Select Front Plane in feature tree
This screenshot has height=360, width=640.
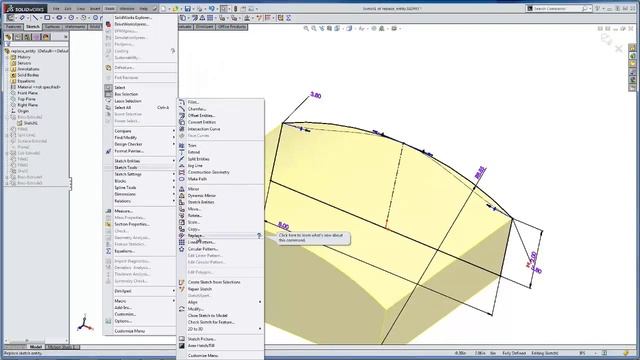coord(27,93)
